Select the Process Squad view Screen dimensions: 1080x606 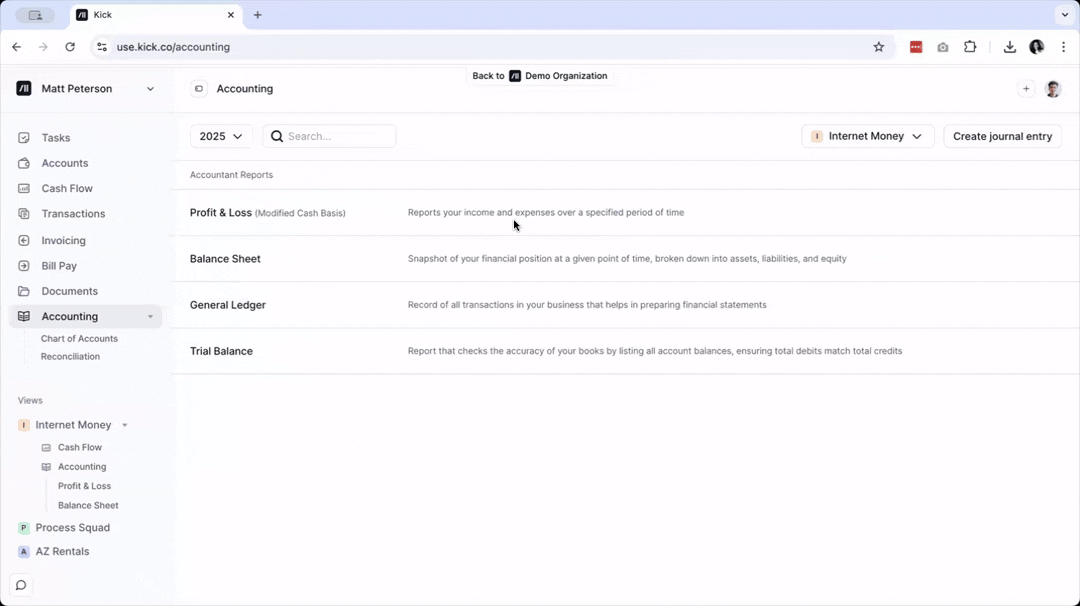tap(72, 528)
